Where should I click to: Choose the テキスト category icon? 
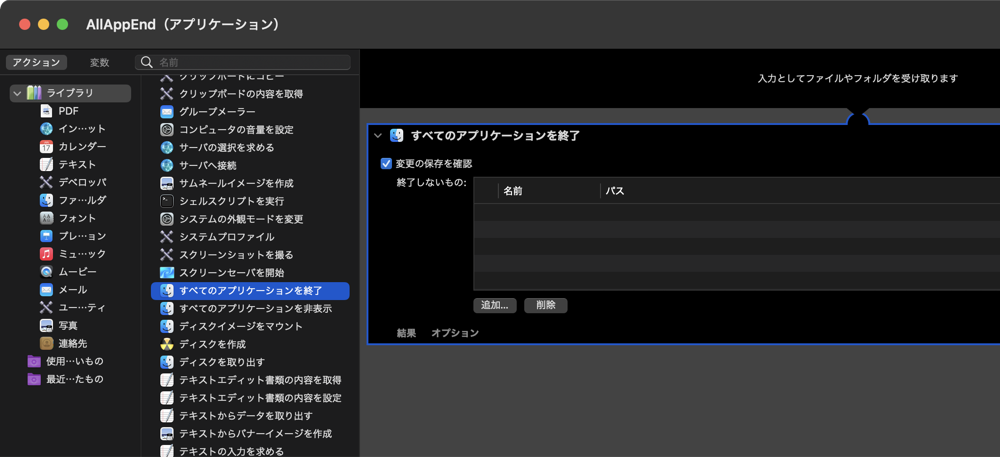pos(46,164)
